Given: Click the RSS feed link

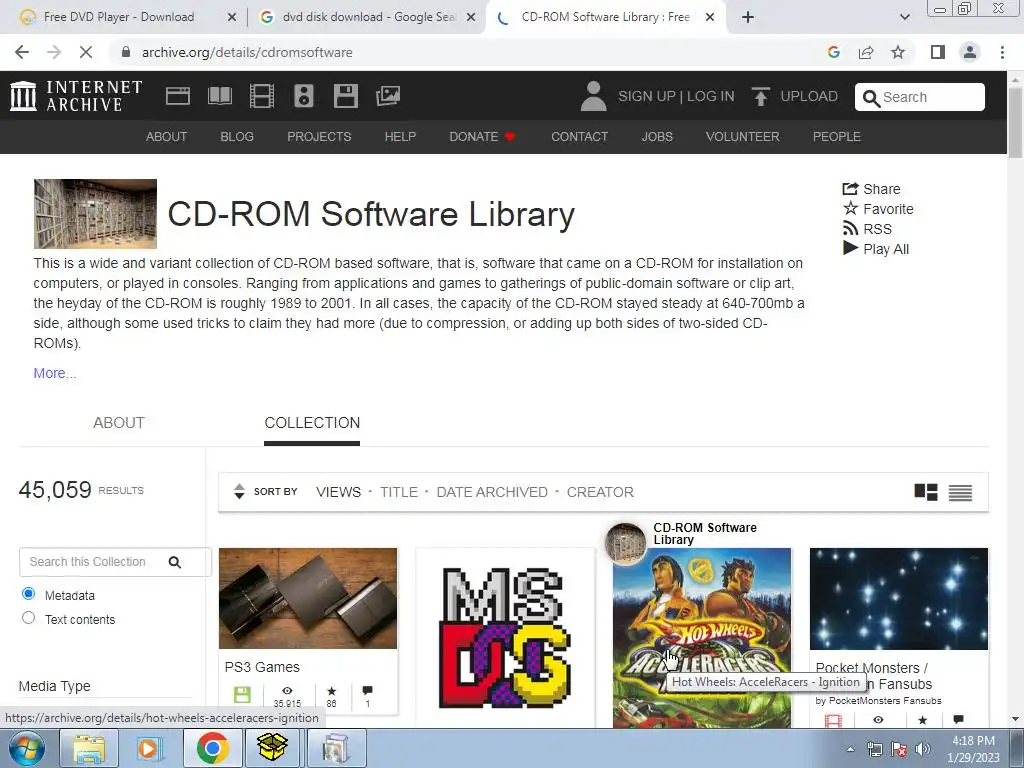Looking at the screenshot, I should [867, 229].
